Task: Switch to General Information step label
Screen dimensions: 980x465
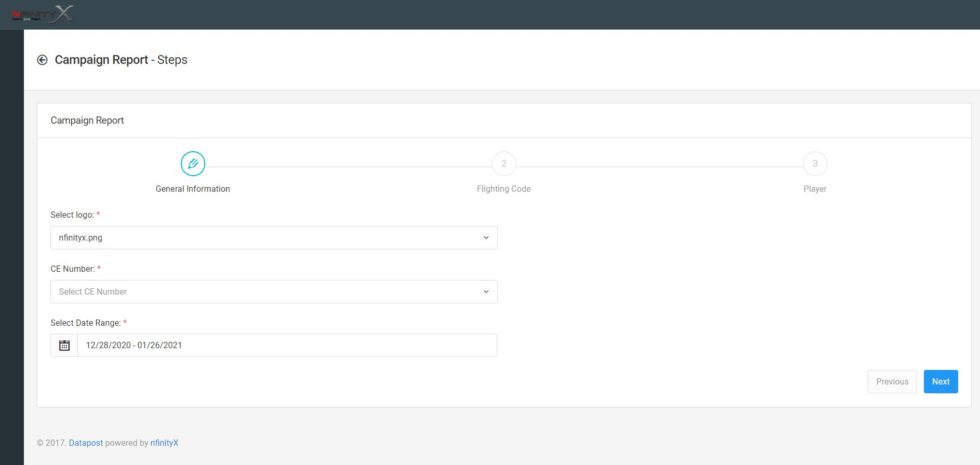Action: click(x=193, y=189)
